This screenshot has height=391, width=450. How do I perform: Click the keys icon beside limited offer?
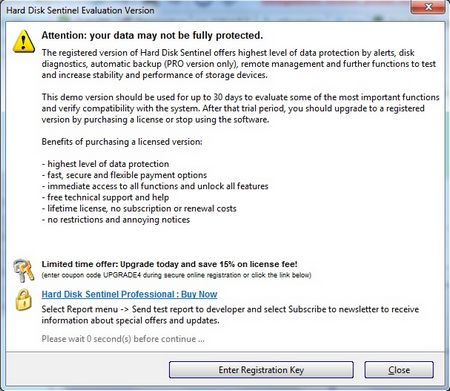(24, 270)
